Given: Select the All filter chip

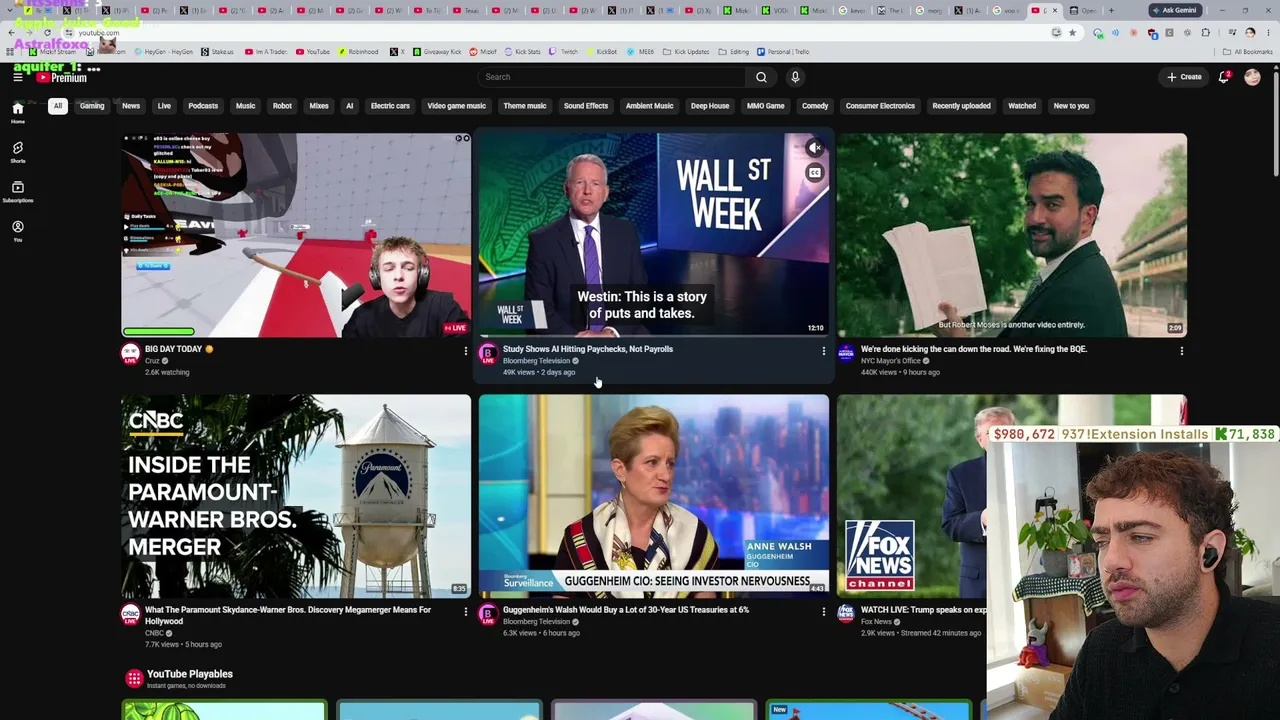Looking at the screenshot, I should pos(58,106).
